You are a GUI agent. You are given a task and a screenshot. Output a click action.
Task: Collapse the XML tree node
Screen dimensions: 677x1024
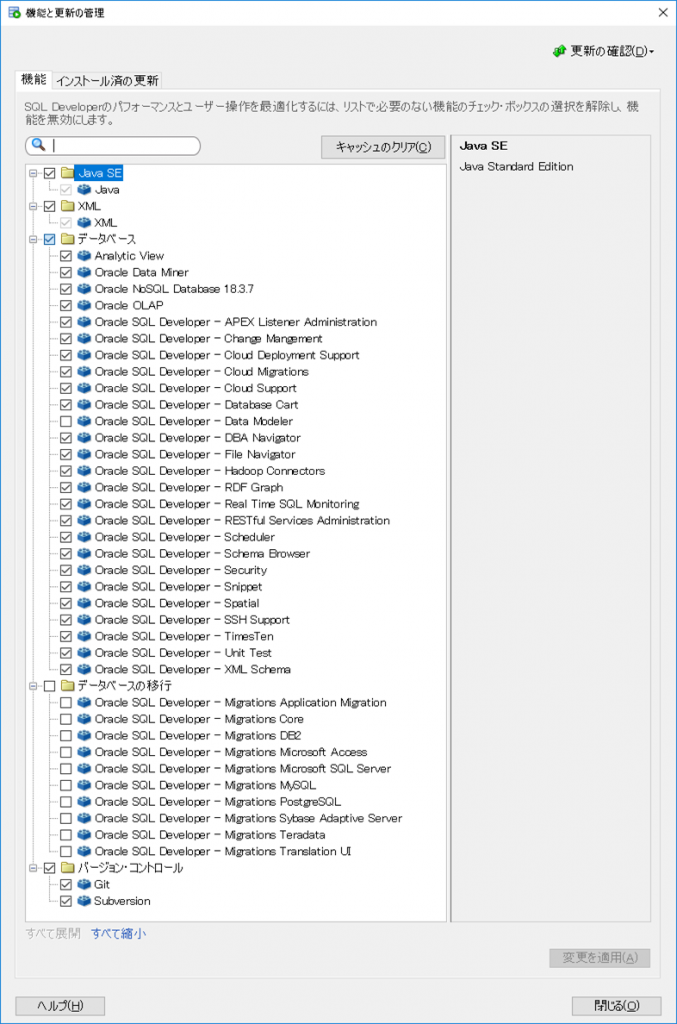point(33,206)
